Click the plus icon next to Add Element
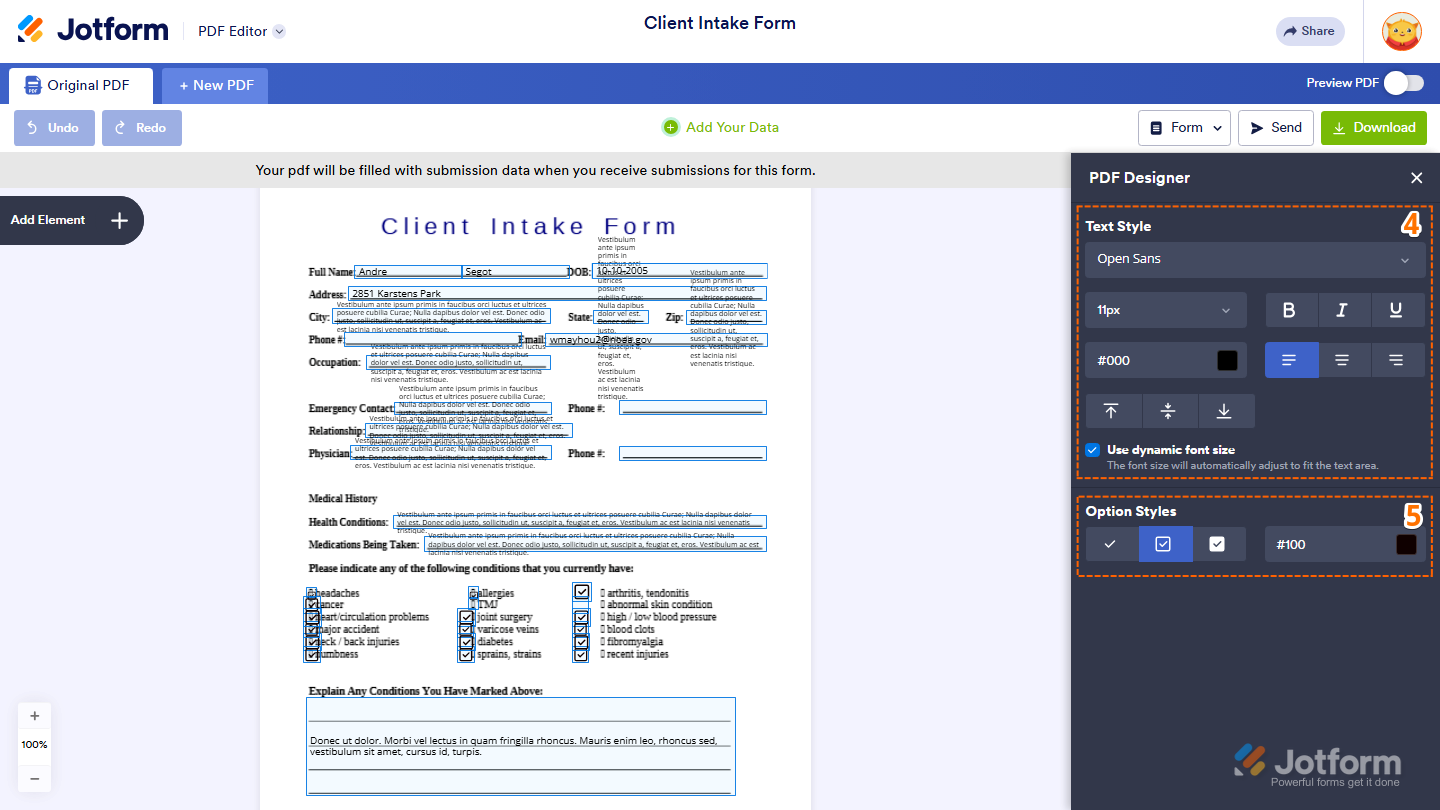Viewport: 1440px width, 810px height. pos(119,220)
